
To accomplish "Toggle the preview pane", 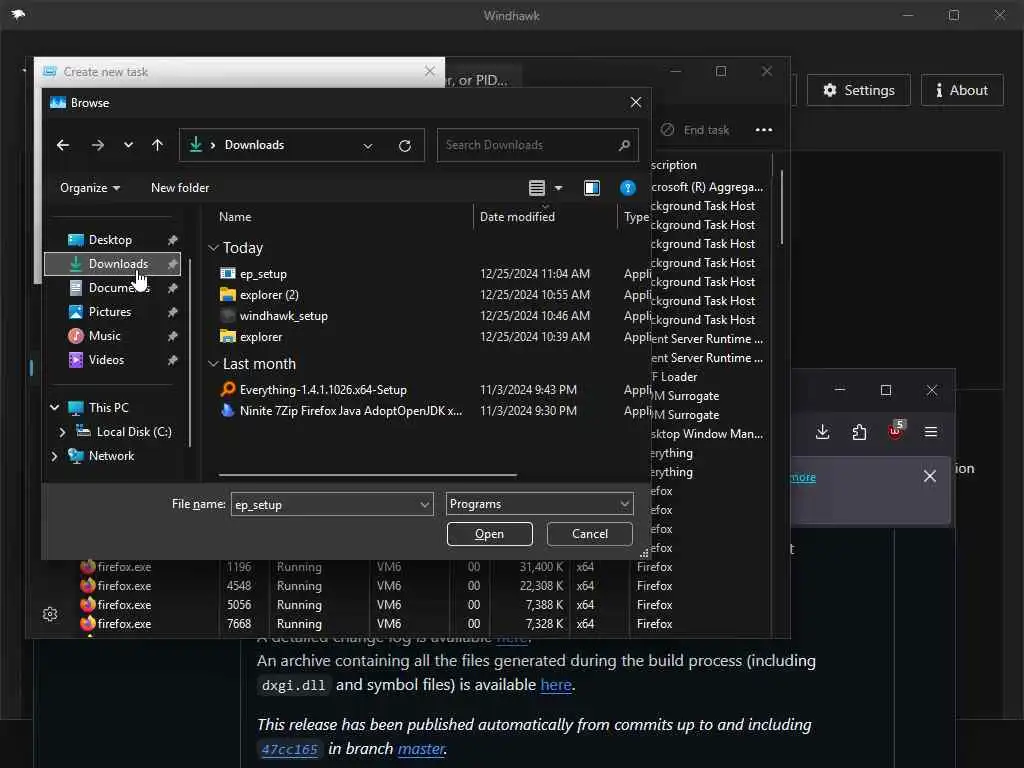I will [592, 188].
